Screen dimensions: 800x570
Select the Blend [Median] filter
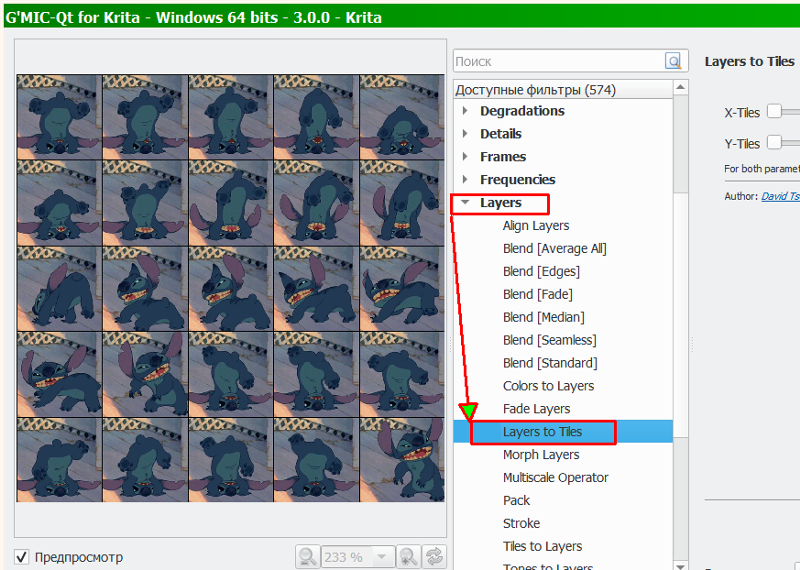coord(543,317)
